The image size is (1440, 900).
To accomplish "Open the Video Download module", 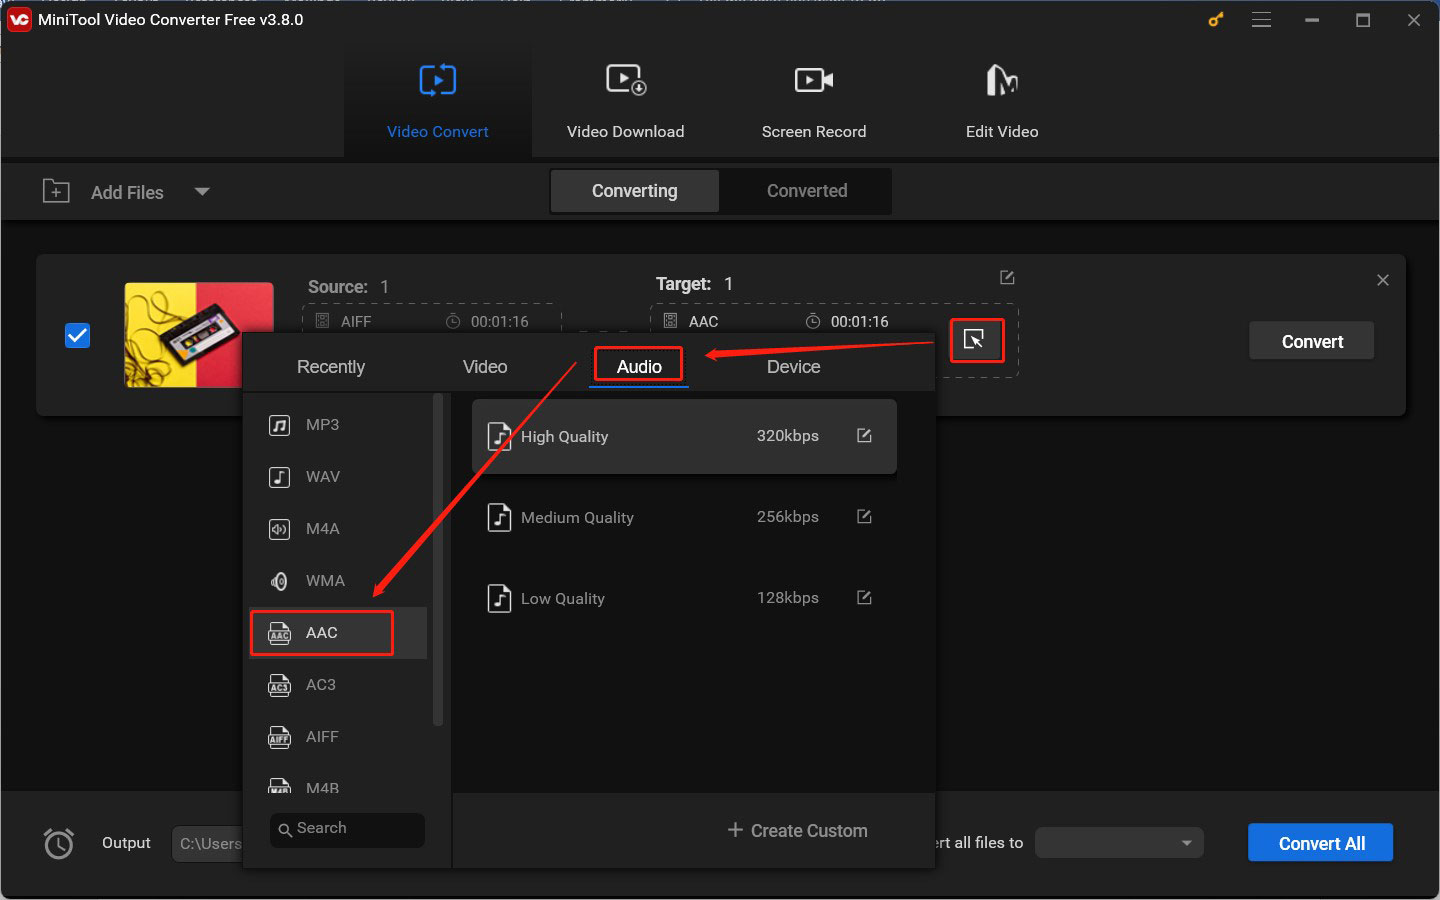I will tap(625, 101).
